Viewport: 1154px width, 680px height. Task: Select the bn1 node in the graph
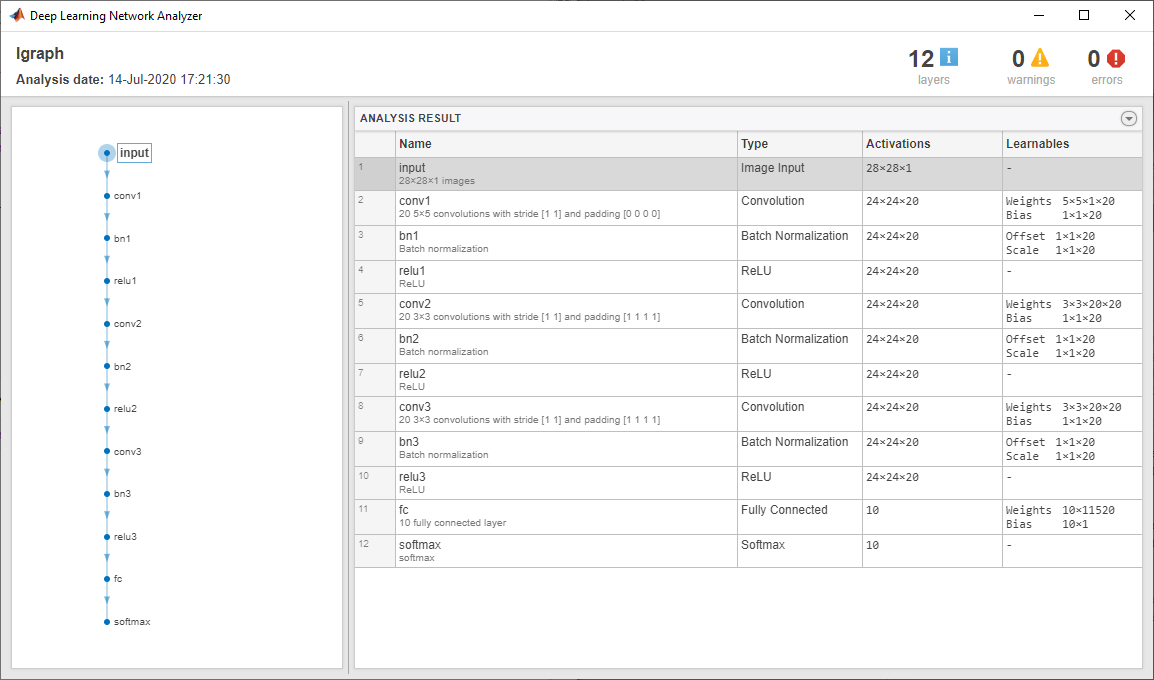118,238
